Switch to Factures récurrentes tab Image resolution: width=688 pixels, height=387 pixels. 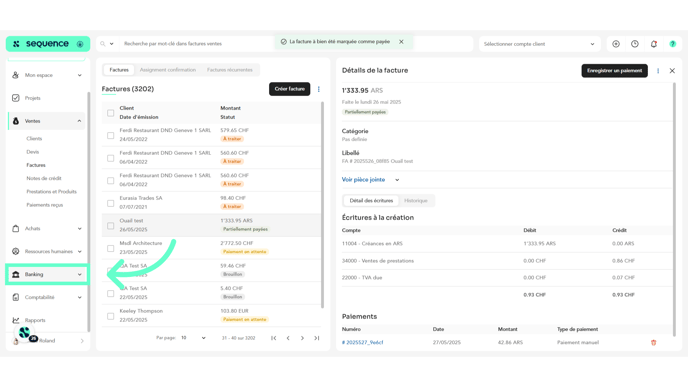coord(229,70)
